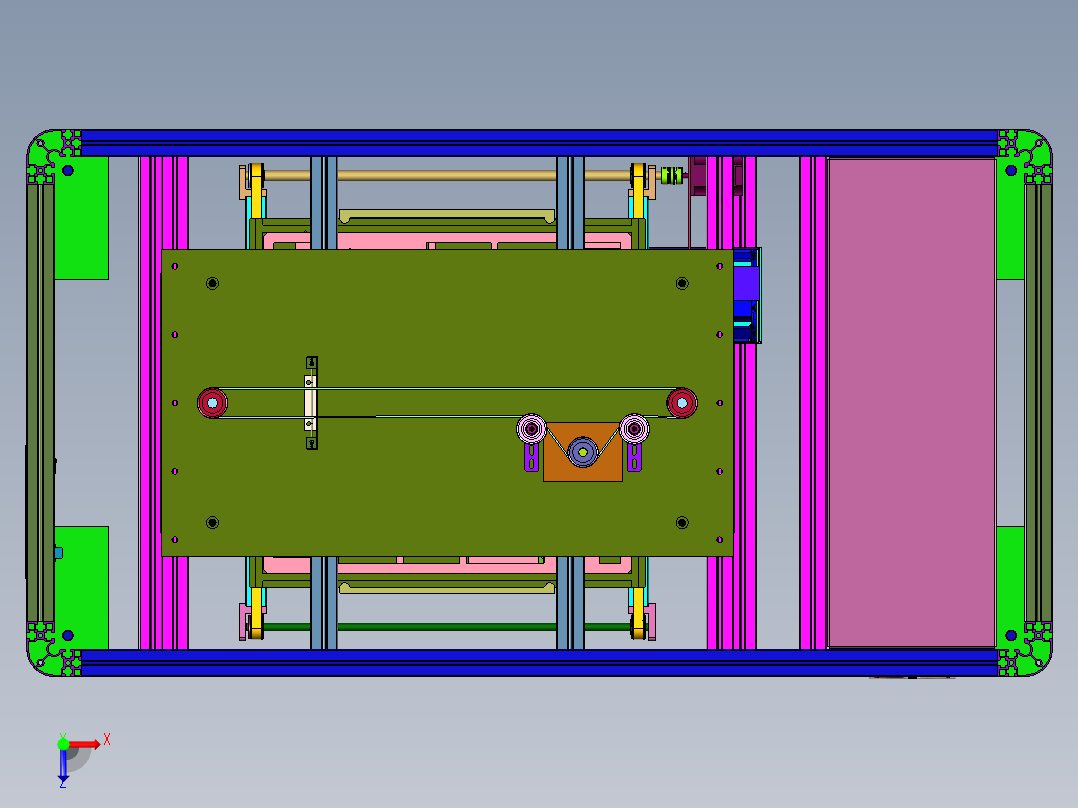
Task: Select the right red tensioner pulley
Action: point(681,401)
